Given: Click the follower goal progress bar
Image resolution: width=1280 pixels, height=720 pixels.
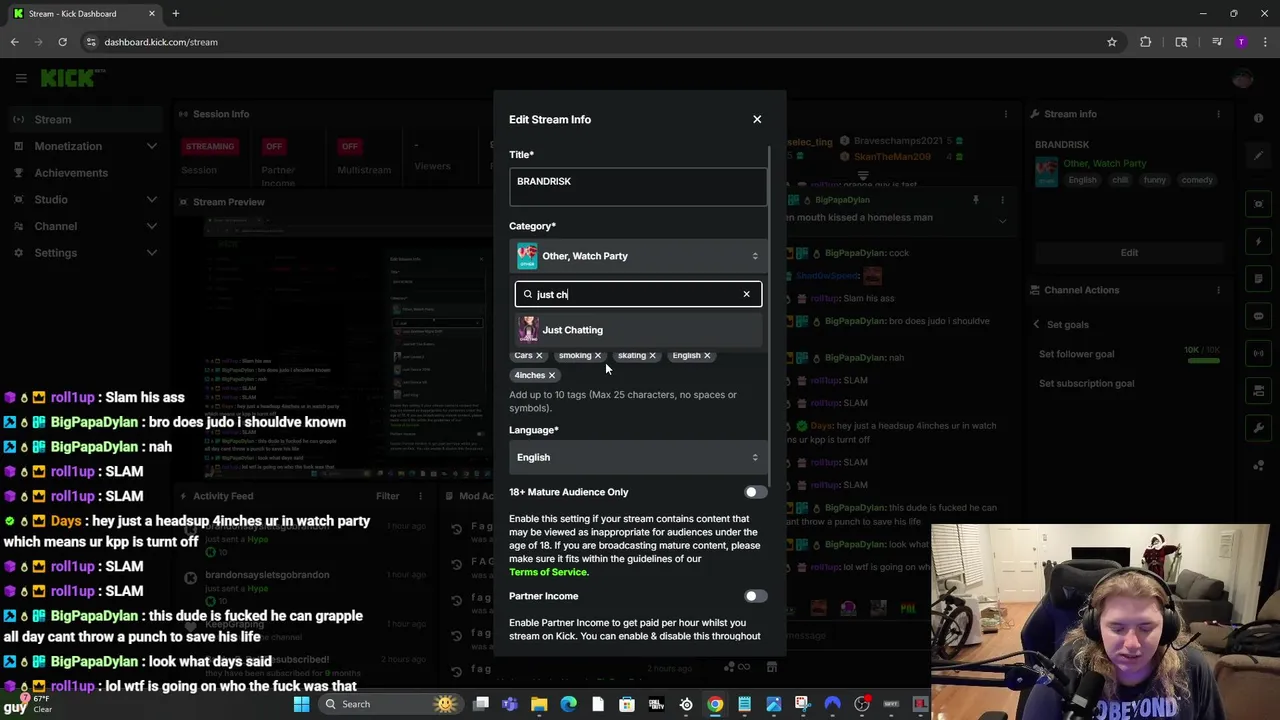Looking at the screenshot, I should (x=1204, y=360).
